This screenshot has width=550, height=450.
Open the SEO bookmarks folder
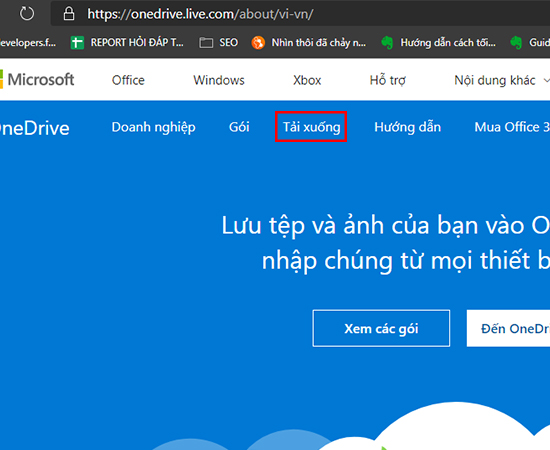coord(219,43)
